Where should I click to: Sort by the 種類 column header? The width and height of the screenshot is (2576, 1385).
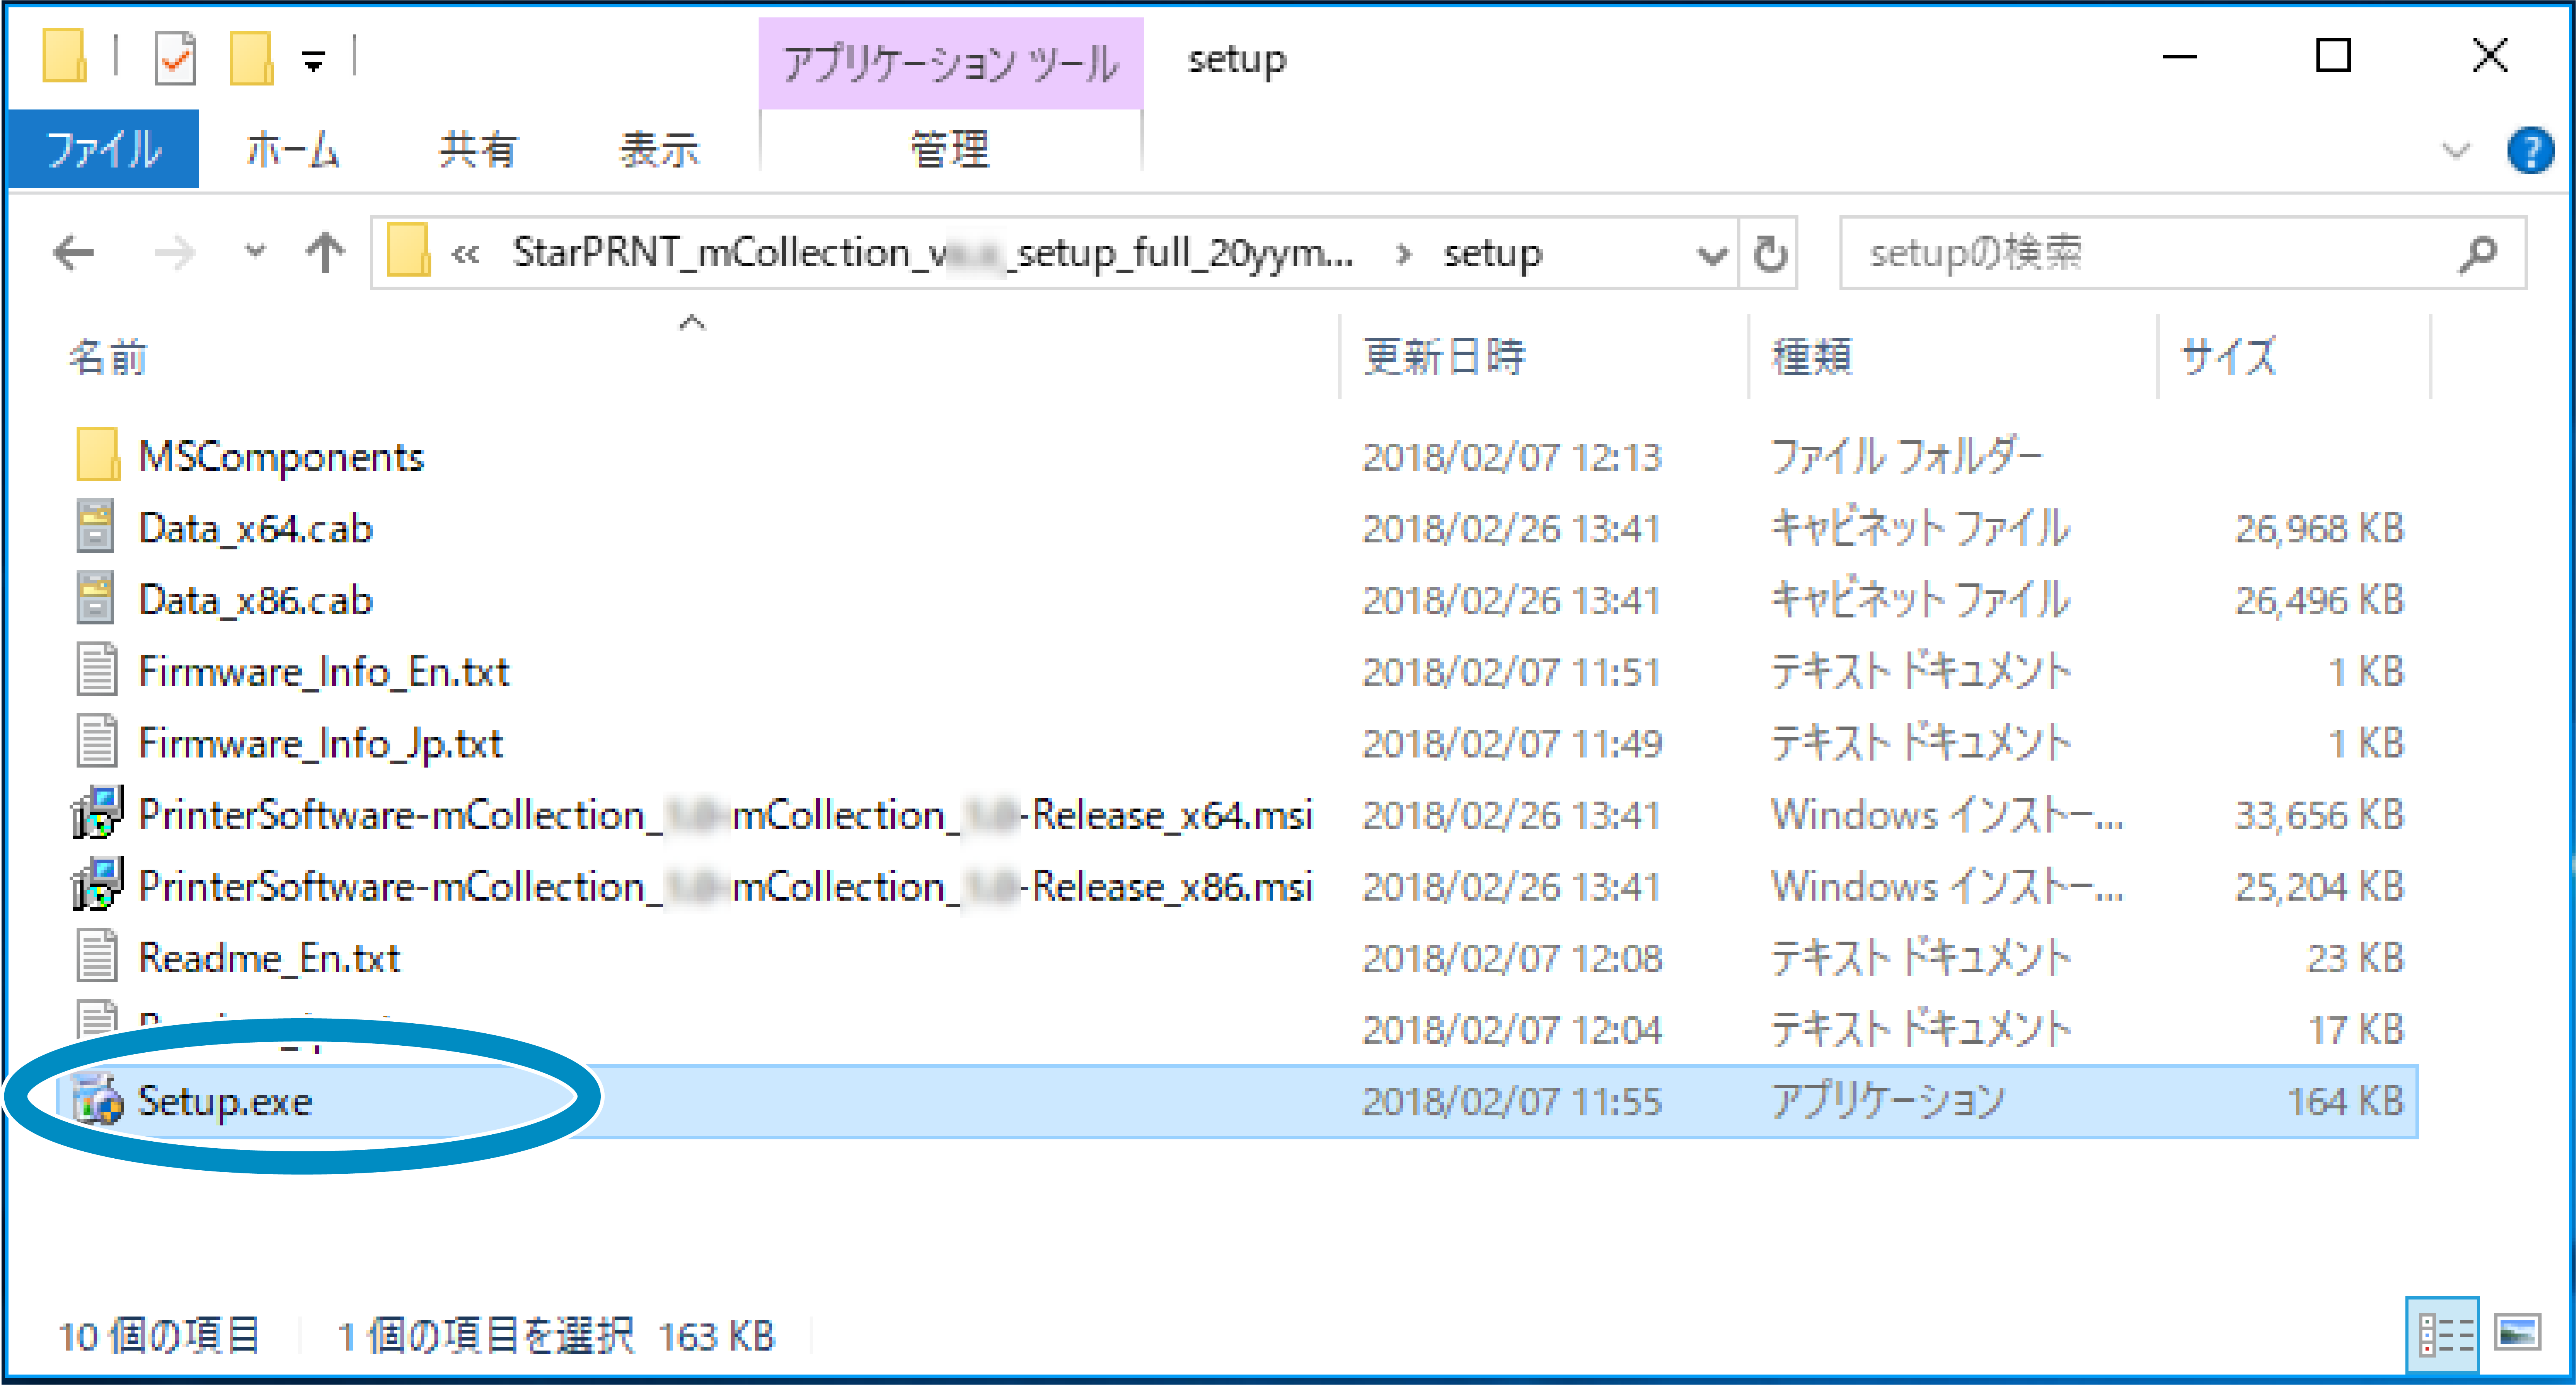1812,357
